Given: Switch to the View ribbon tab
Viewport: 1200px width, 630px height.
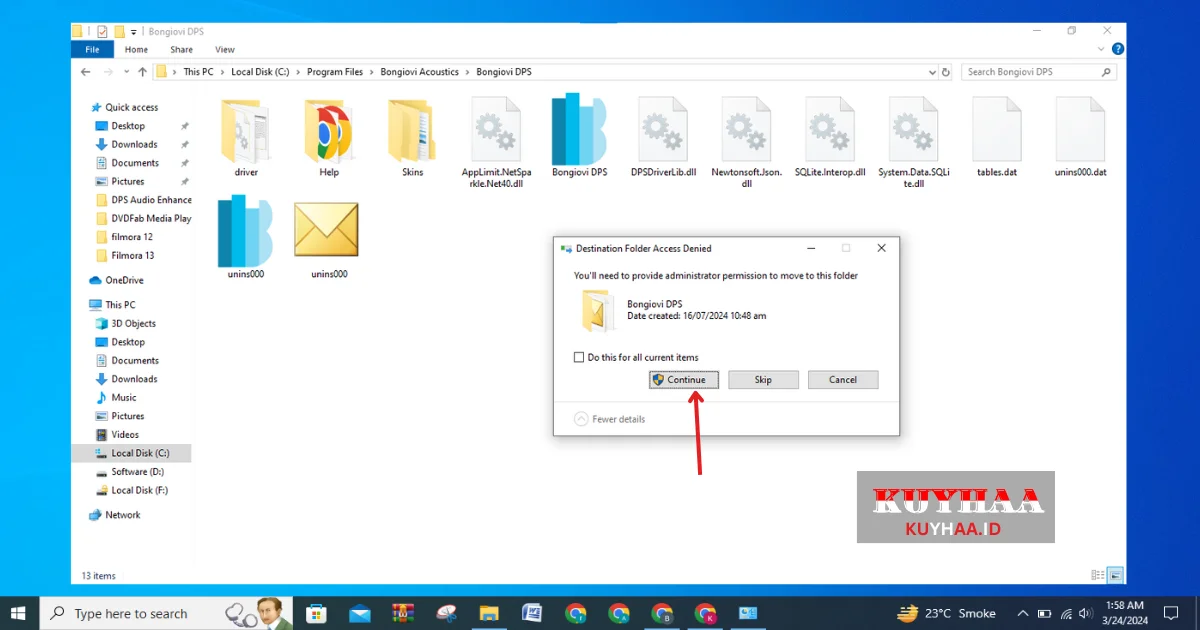Looking at the screenshot, I should pos(225,49).
